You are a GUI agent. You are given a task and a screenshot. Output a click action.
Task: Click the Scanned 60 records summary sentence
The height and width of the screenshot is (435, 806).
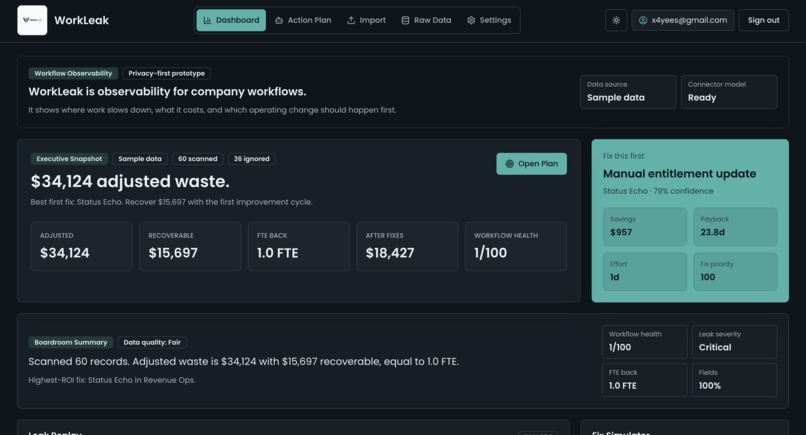tap(243, 361)
